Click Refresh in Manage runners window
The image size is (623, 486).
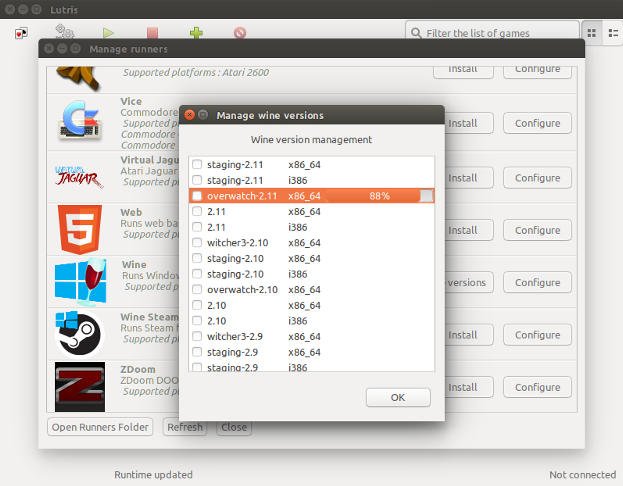tap(185, 427)
